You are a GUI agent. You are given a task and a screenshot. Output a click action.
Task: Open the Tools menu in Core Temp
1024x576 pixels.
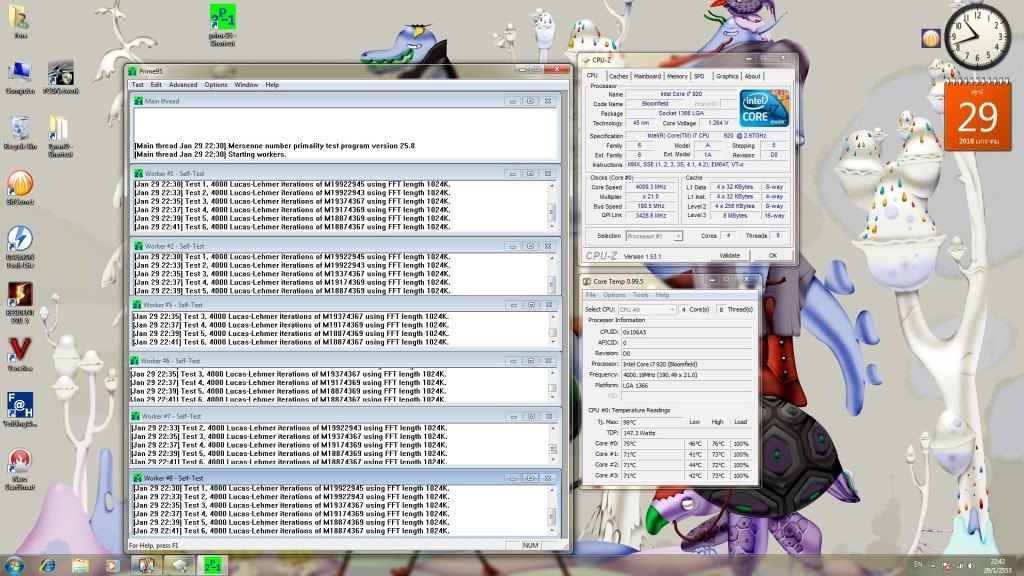tap(640, 295)
